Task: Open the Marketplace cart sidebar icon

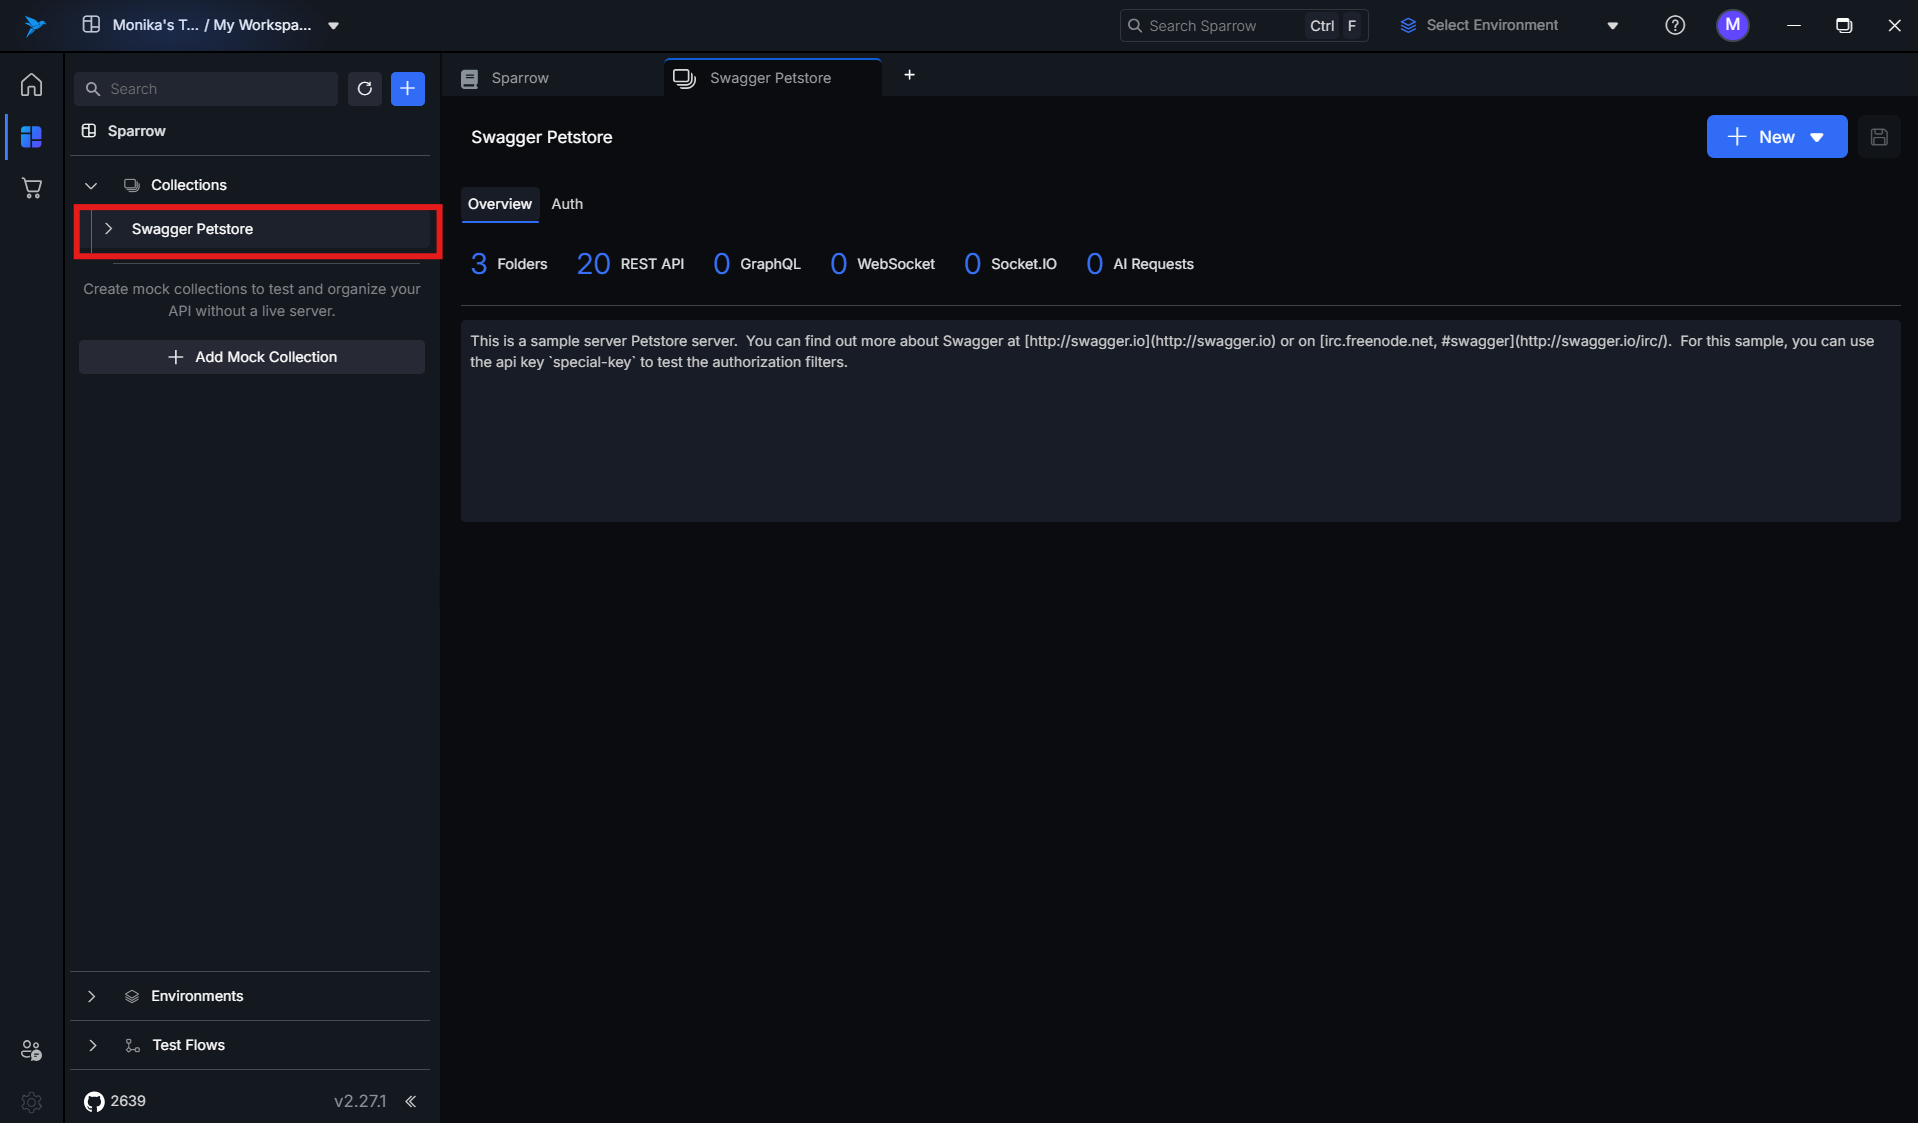Action: [31, 188]
